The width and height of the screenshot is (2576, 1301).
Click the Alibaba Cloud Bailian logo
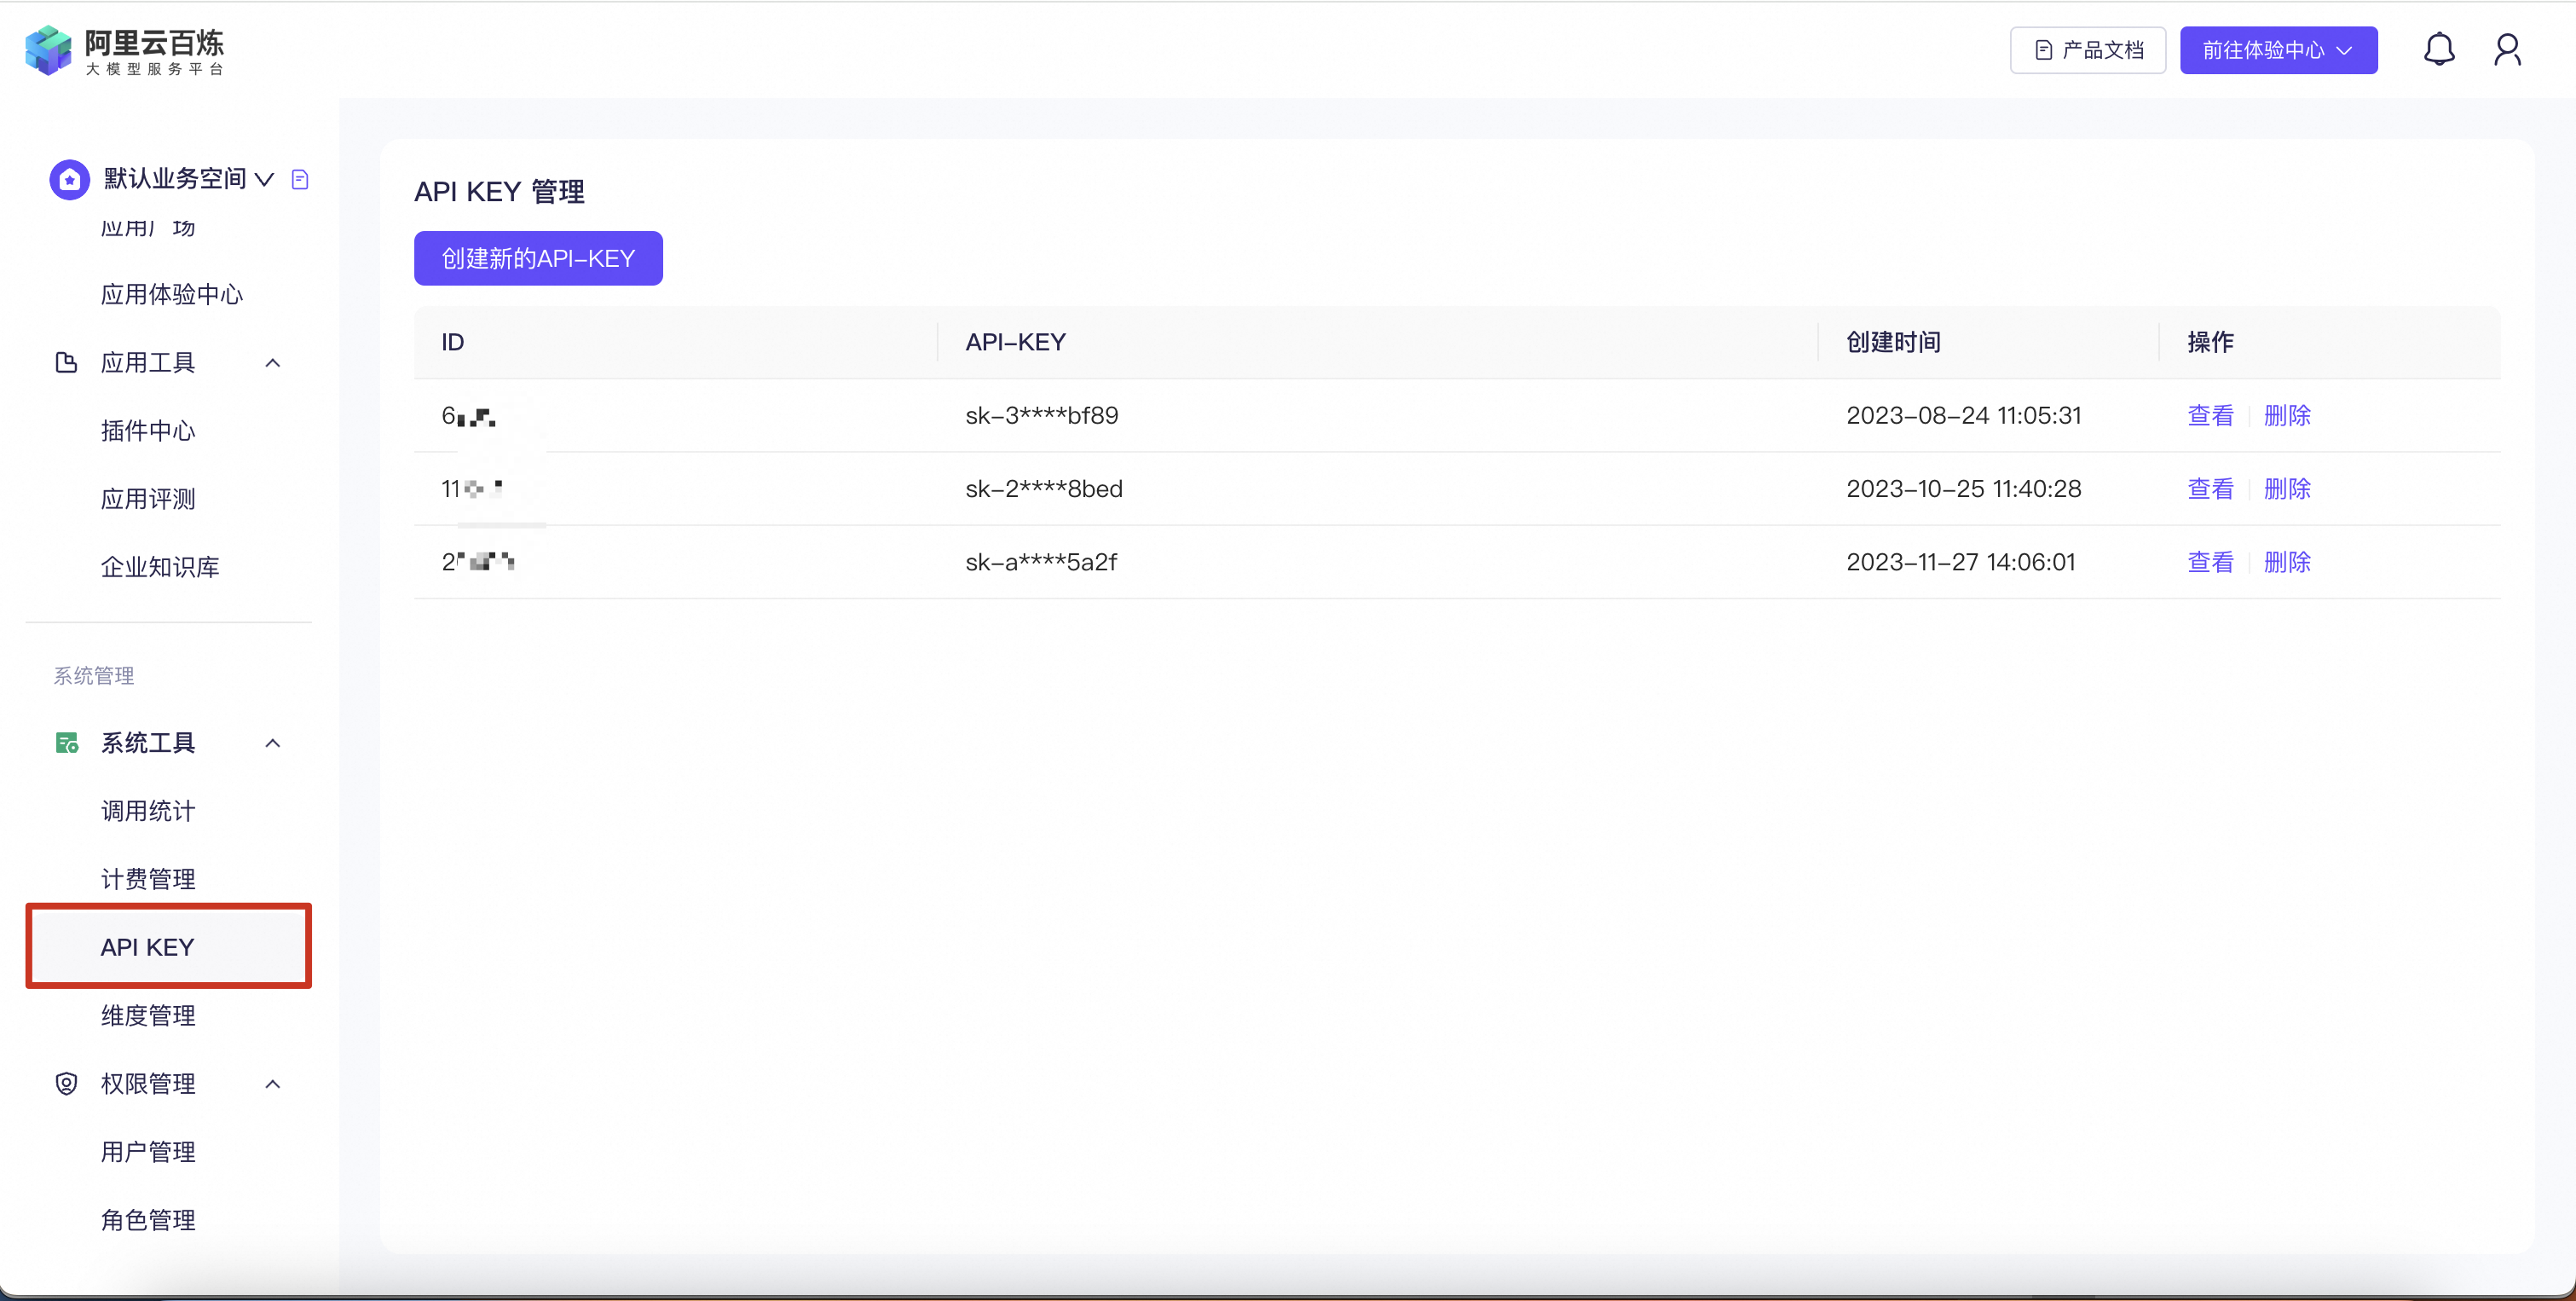click(x=124, y=50)
